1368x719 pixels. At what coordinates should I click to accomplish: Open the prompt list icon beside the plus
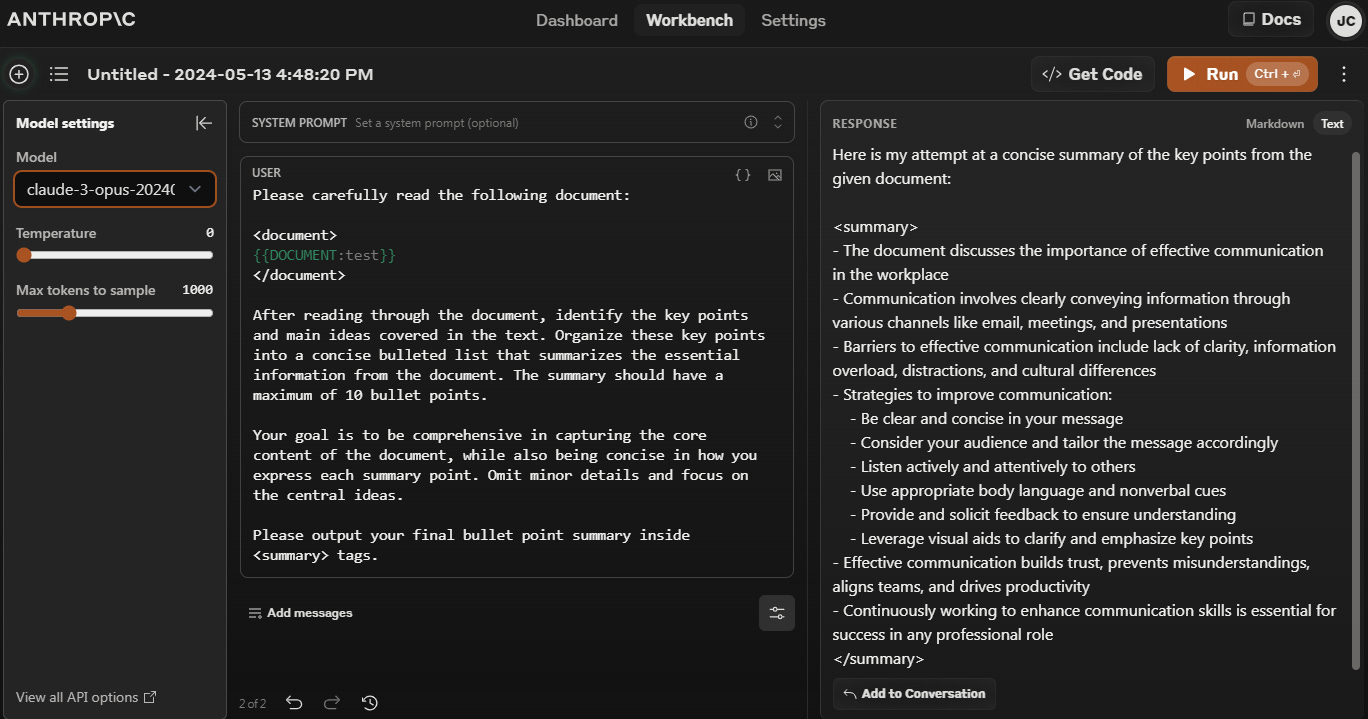pos(58,73)
